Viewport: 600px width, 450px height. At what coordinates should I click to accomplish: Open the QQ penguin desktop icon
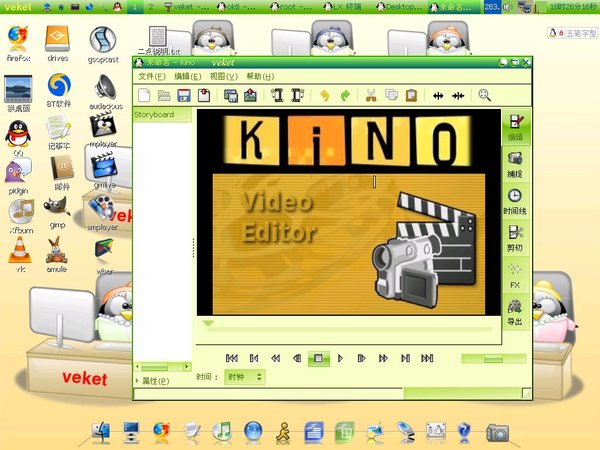click(18, 139)
